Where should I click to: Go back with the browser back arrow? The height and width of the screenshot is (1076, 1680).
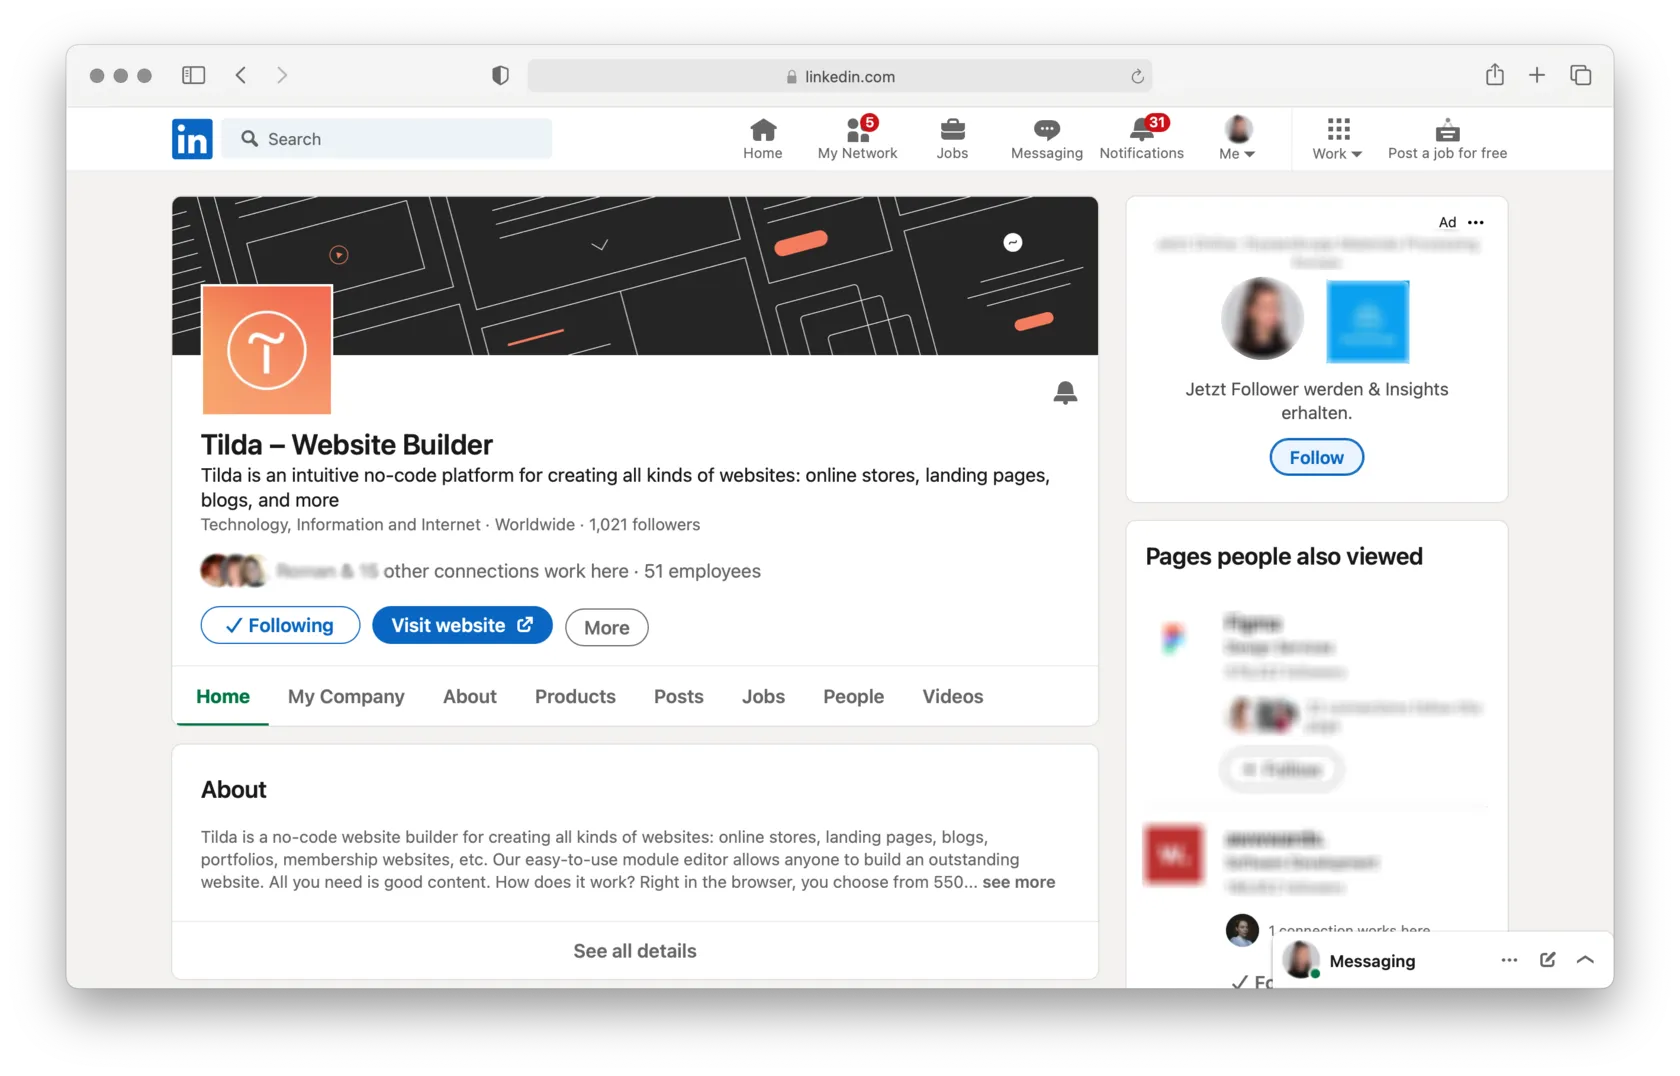pyautogui.click(x=241, y=75)
